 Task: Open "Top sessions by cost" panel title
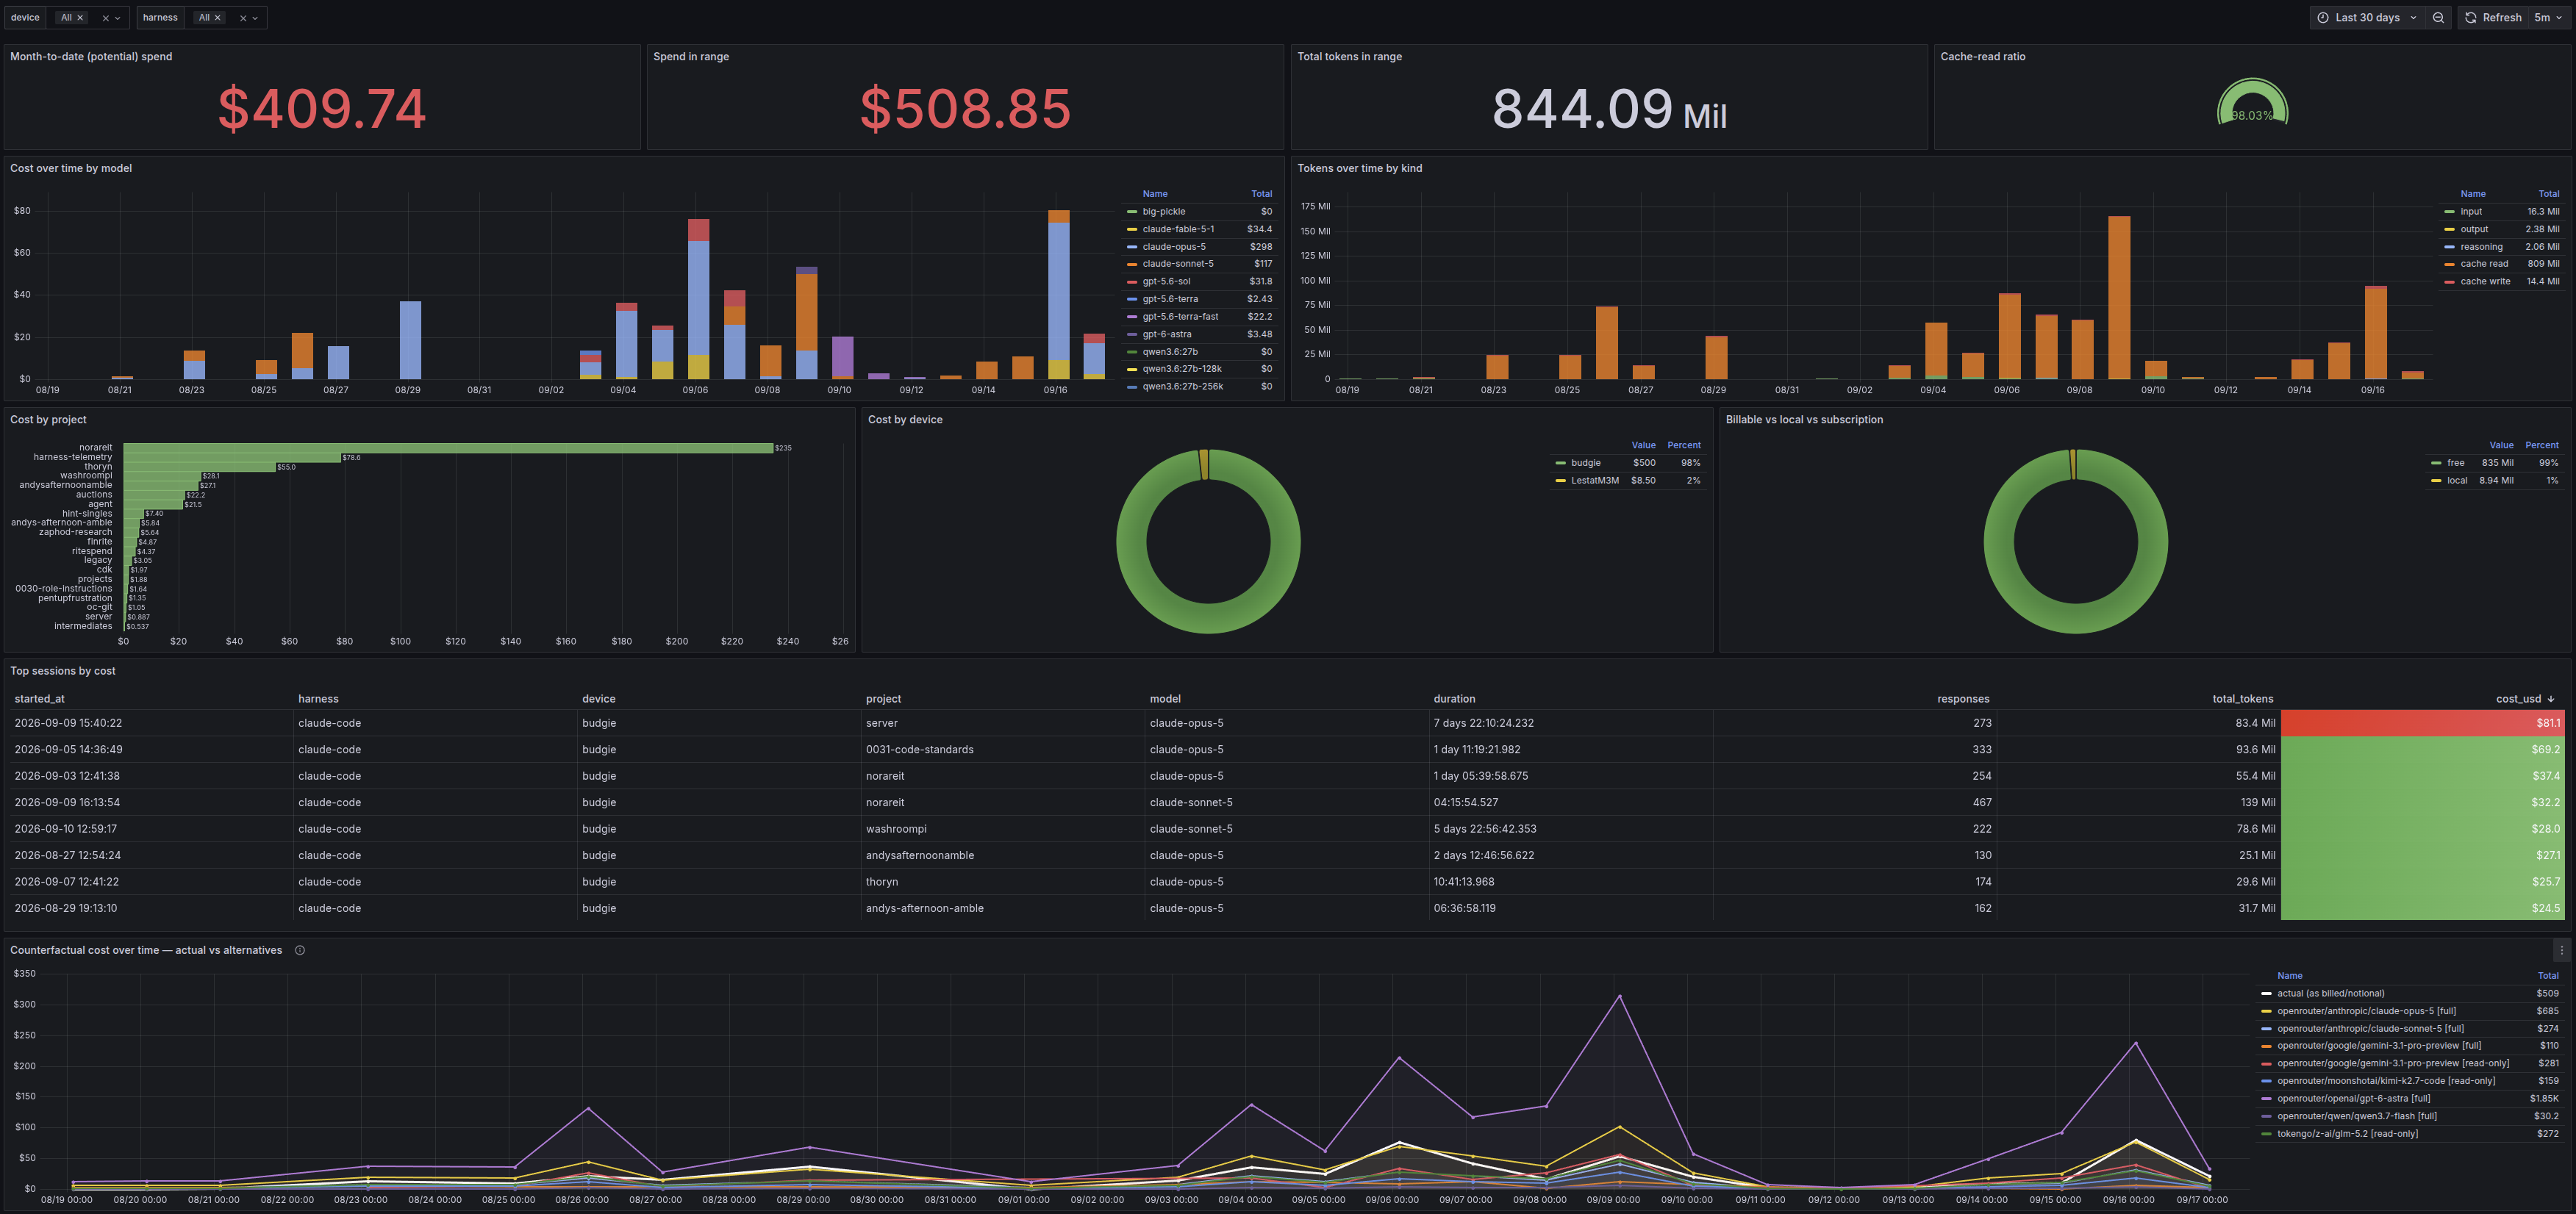(63, 671)
